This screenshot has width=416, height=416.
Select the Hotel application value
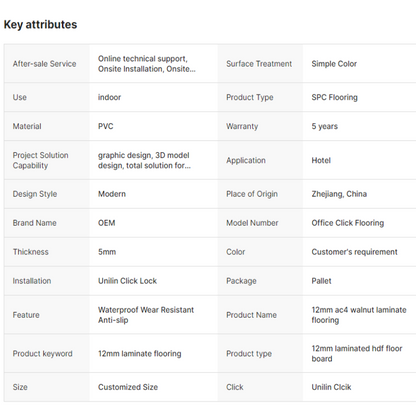[321, 160]
